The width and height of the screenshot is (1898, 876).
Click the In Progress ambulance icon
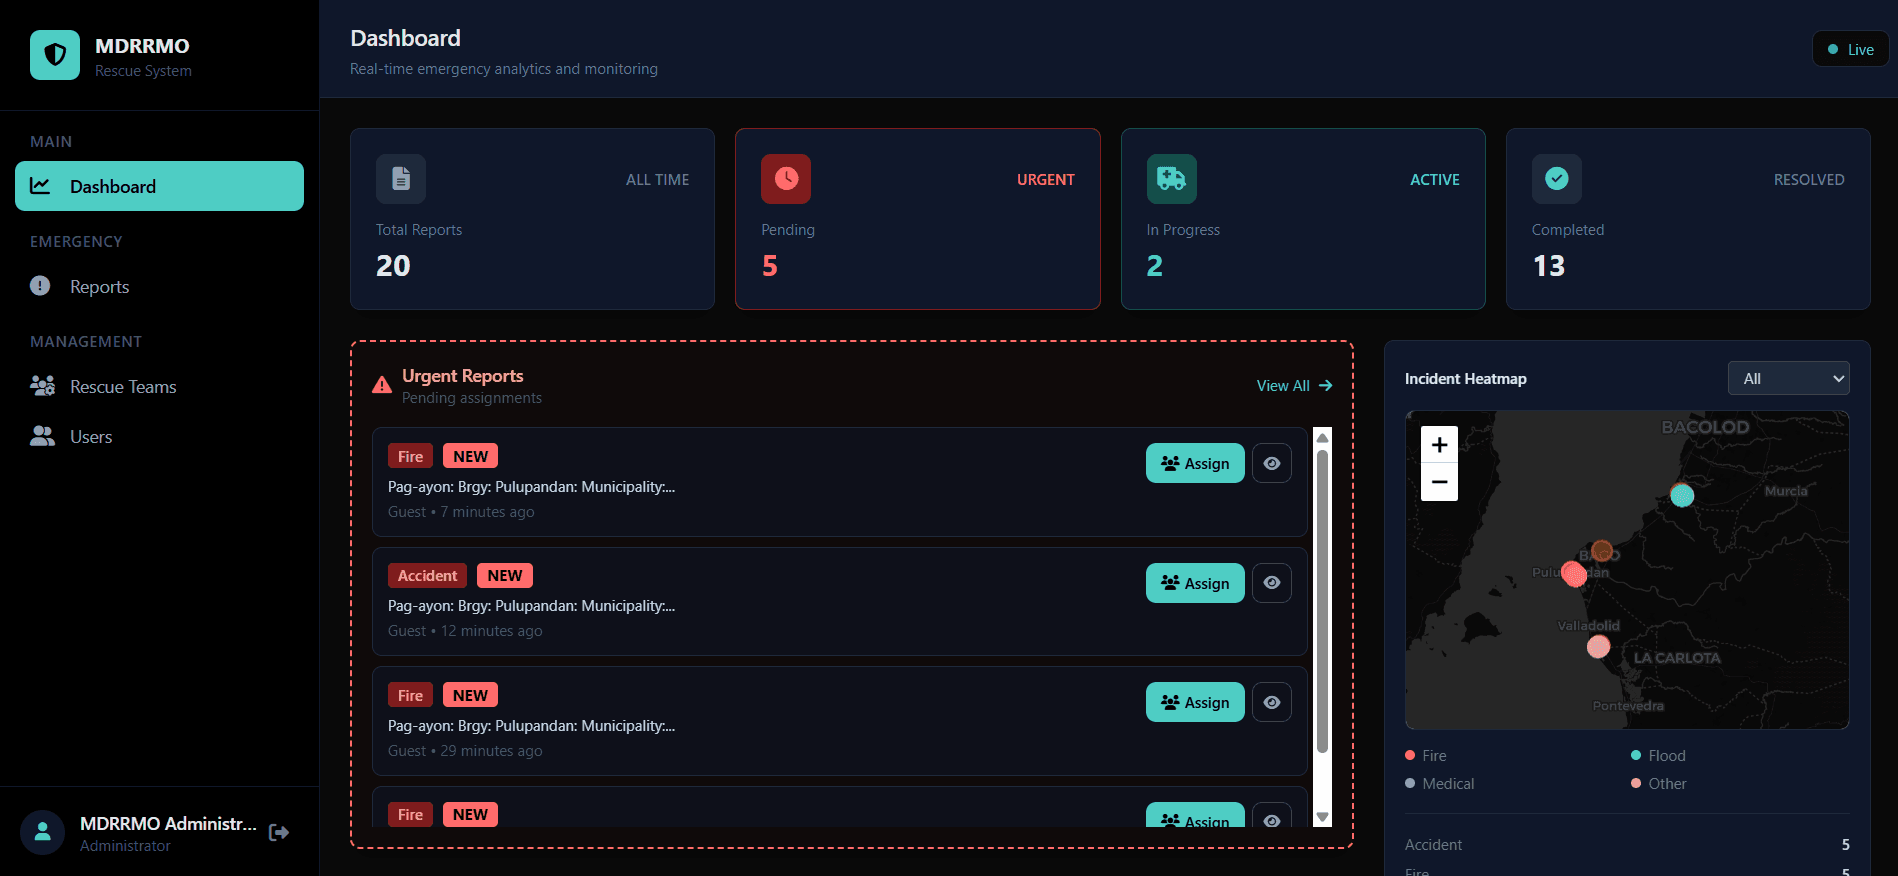pos(1172,179)
